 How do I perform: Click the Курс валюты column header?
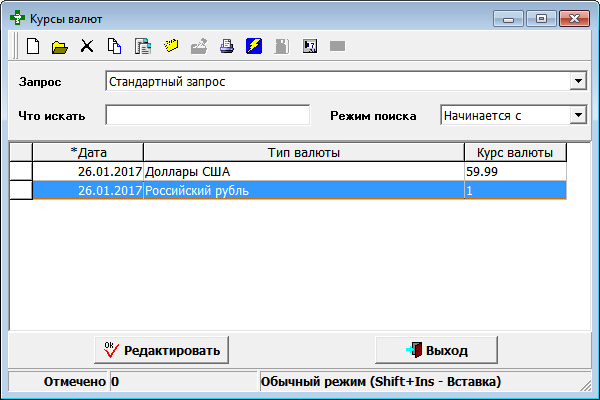coord(515,152)
